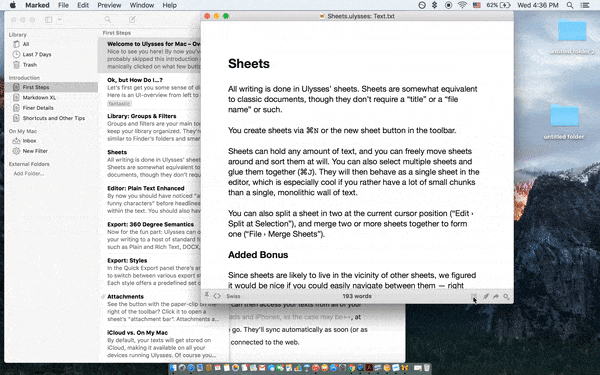
Task: Open the 'Sheets' sheet in list
Action: [x=150, y=163]
